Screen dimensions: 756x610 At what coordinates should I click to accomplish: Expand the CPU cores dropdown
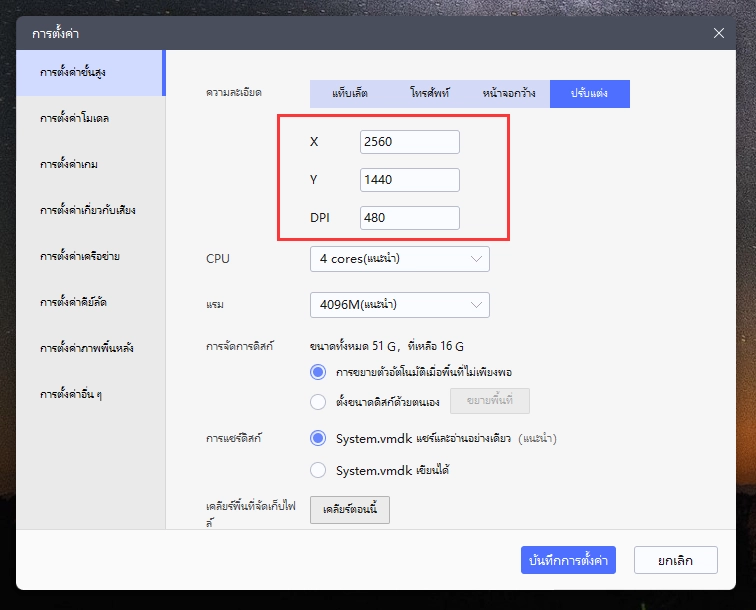point(399,259)
